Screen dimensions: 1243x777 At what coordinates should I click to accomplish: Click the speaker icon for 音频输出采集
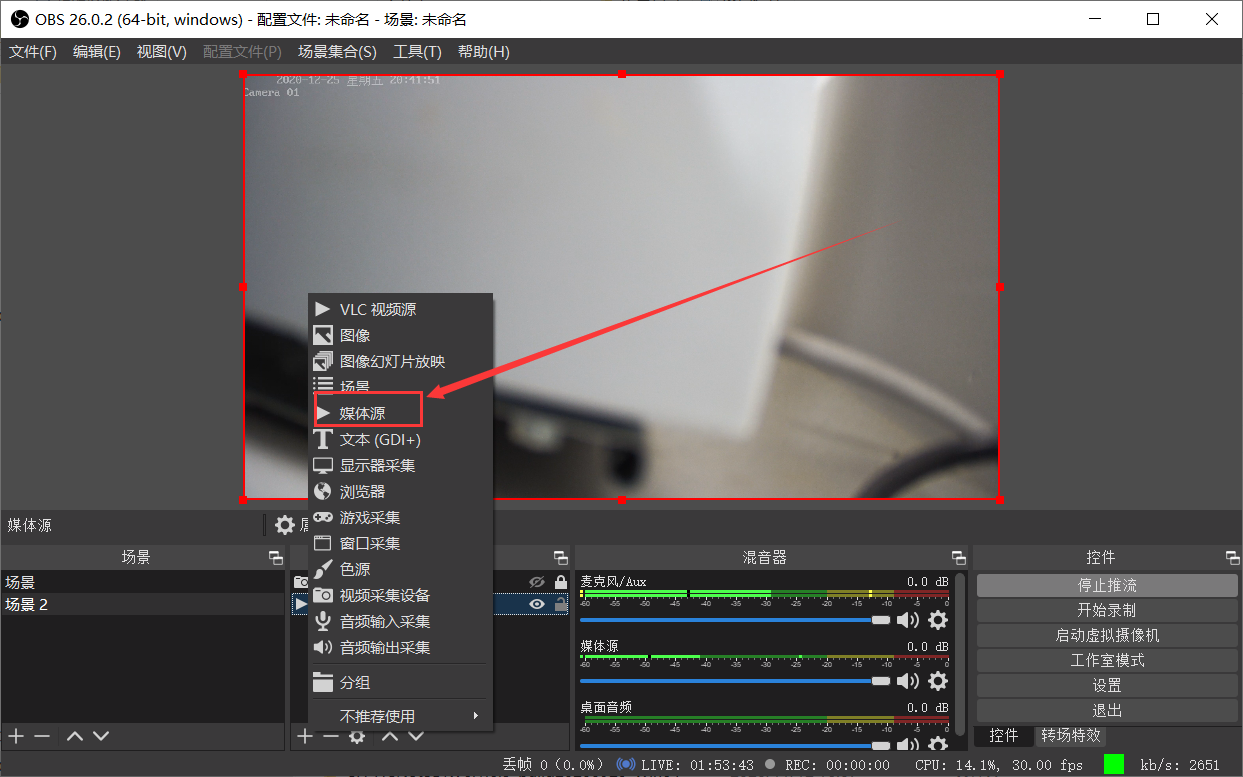pos(322,648)
